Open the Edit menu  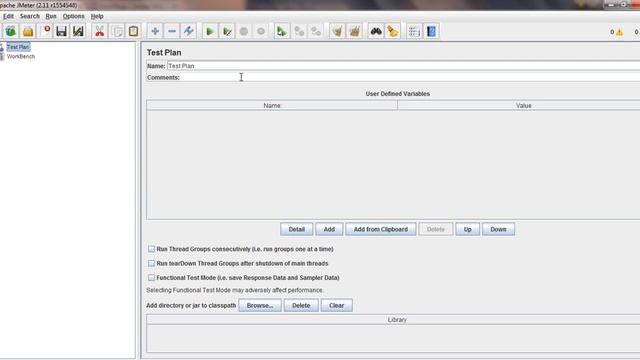point(8,16)
